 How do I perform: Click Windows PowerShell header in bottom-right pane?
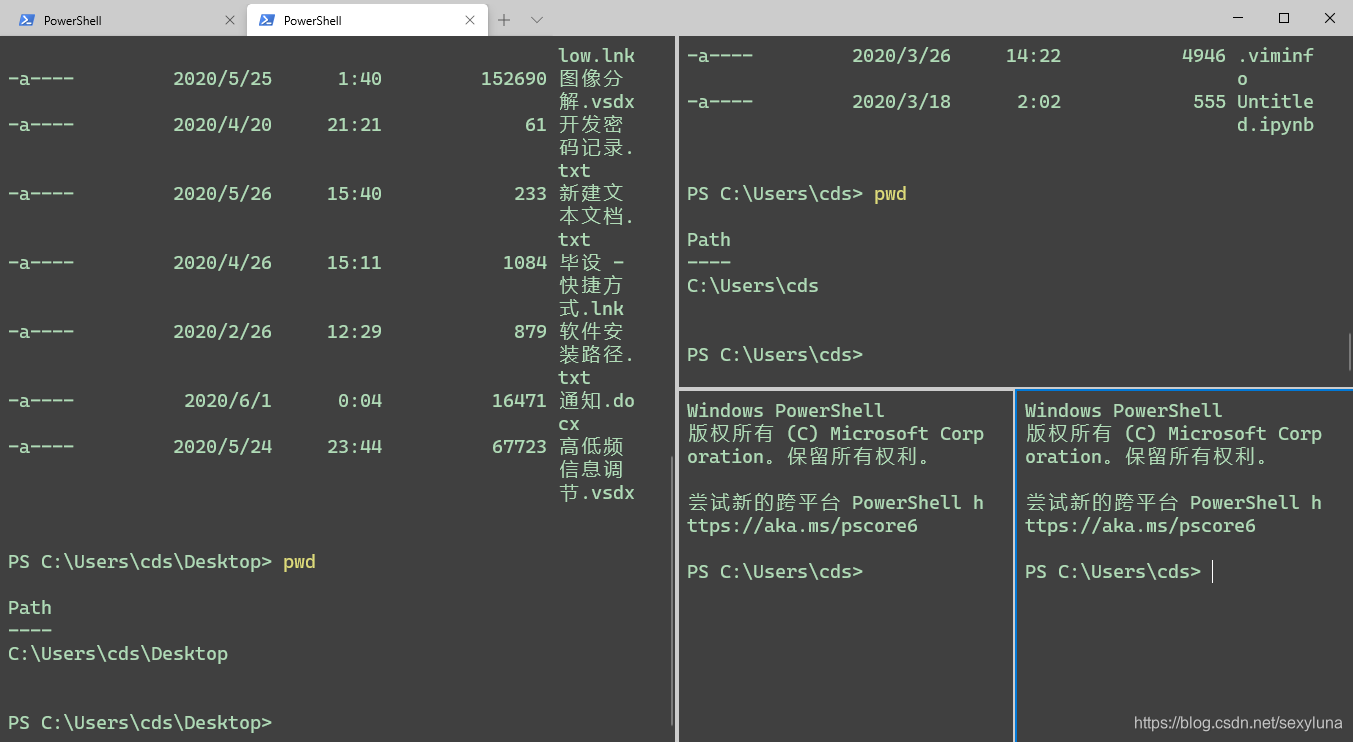[1124, 411]
